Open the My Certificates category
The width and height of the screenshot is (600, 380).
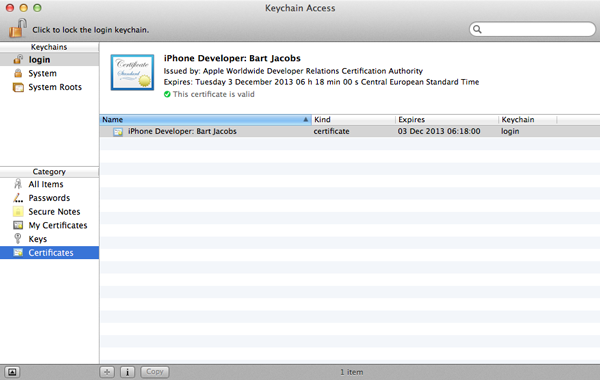coord(49,225)
